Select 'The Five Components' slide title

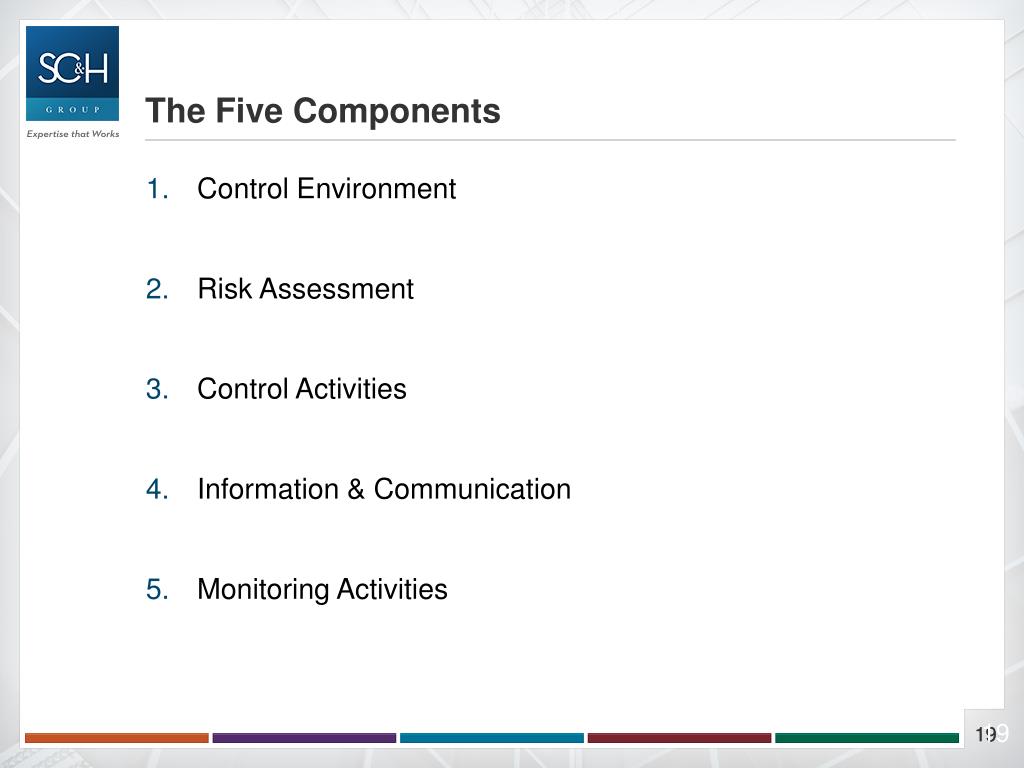[x=322, y=110]
